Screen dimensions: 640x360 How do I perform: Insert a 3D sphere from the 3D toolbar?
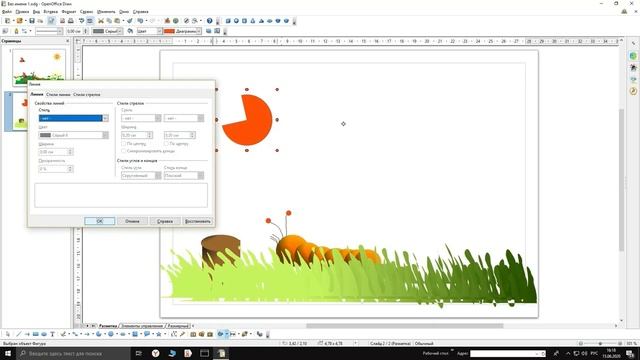point(236,21)
